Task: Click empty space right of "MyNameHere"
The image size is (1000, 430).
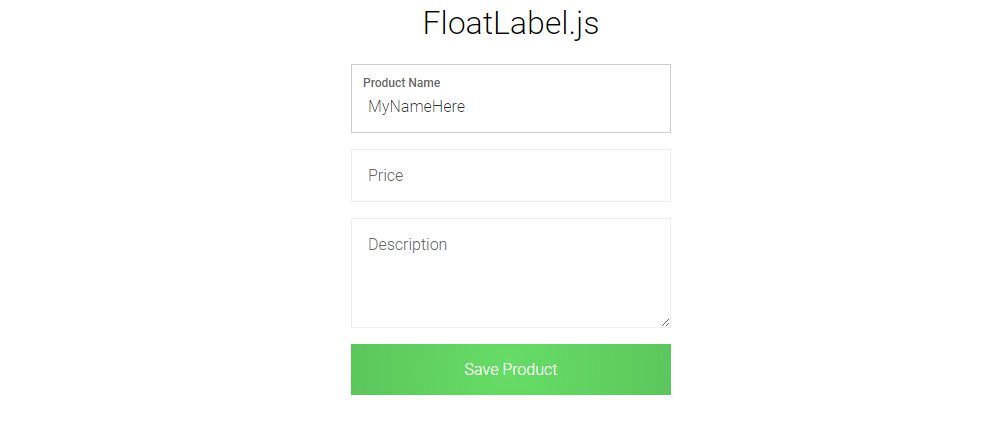Action: 570,107
